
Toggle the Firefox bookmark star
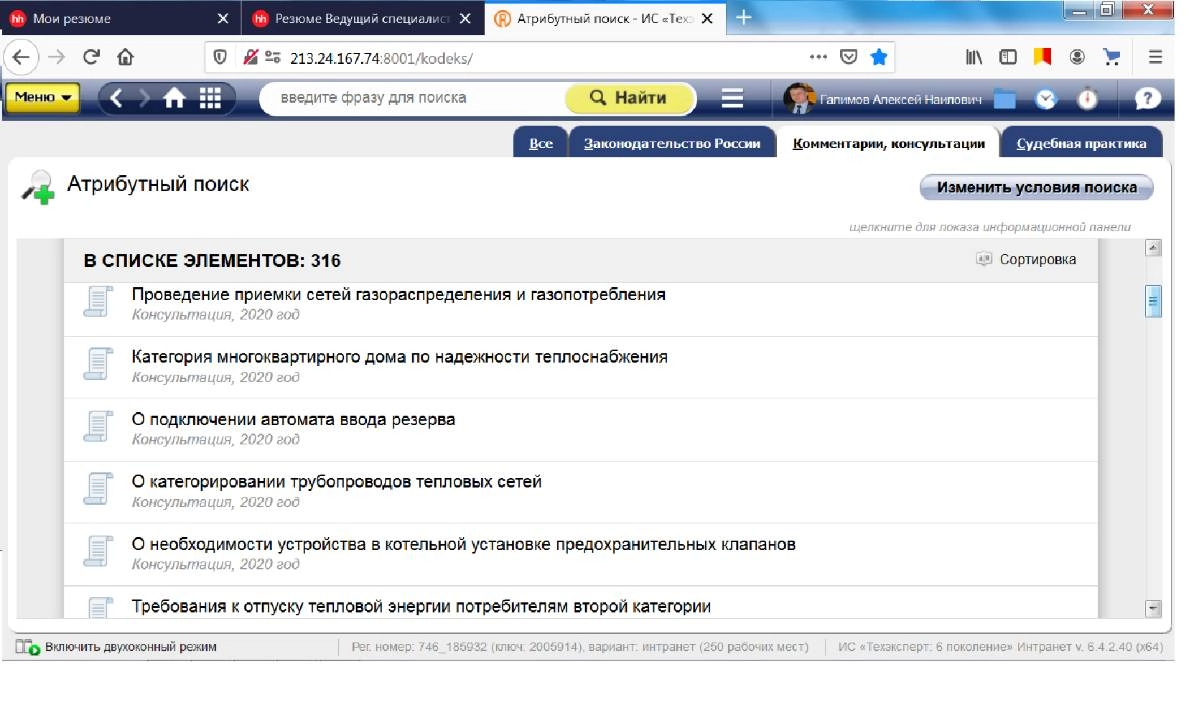click(877, 58)
